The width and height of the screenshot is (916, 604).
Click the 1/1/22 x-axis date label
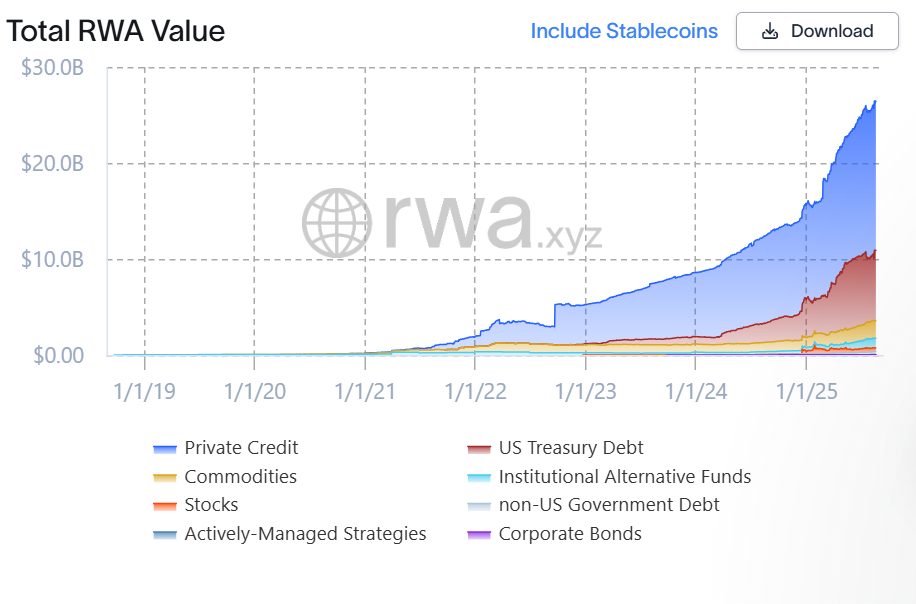[475, 391]
